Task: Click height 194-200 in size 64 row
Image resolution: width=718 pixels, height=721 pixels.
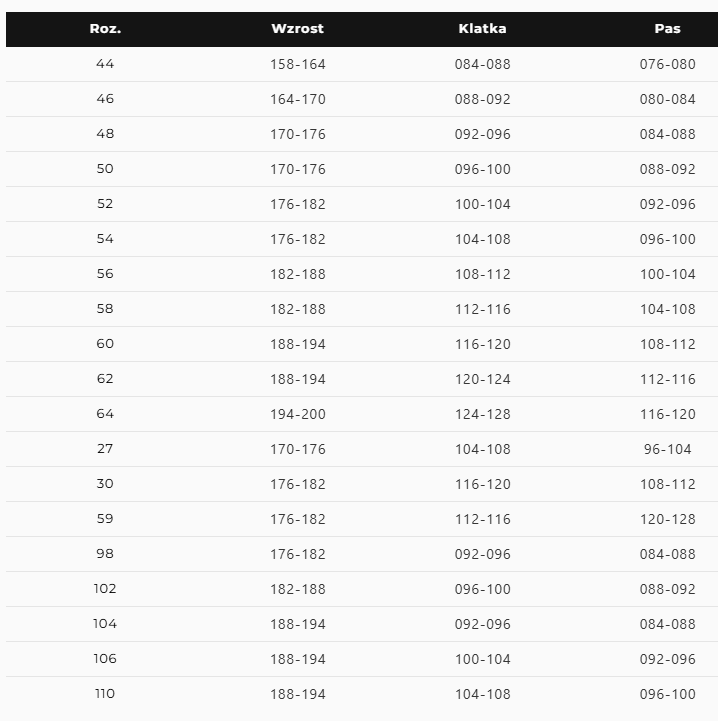Action: click(x=298, y=414)
